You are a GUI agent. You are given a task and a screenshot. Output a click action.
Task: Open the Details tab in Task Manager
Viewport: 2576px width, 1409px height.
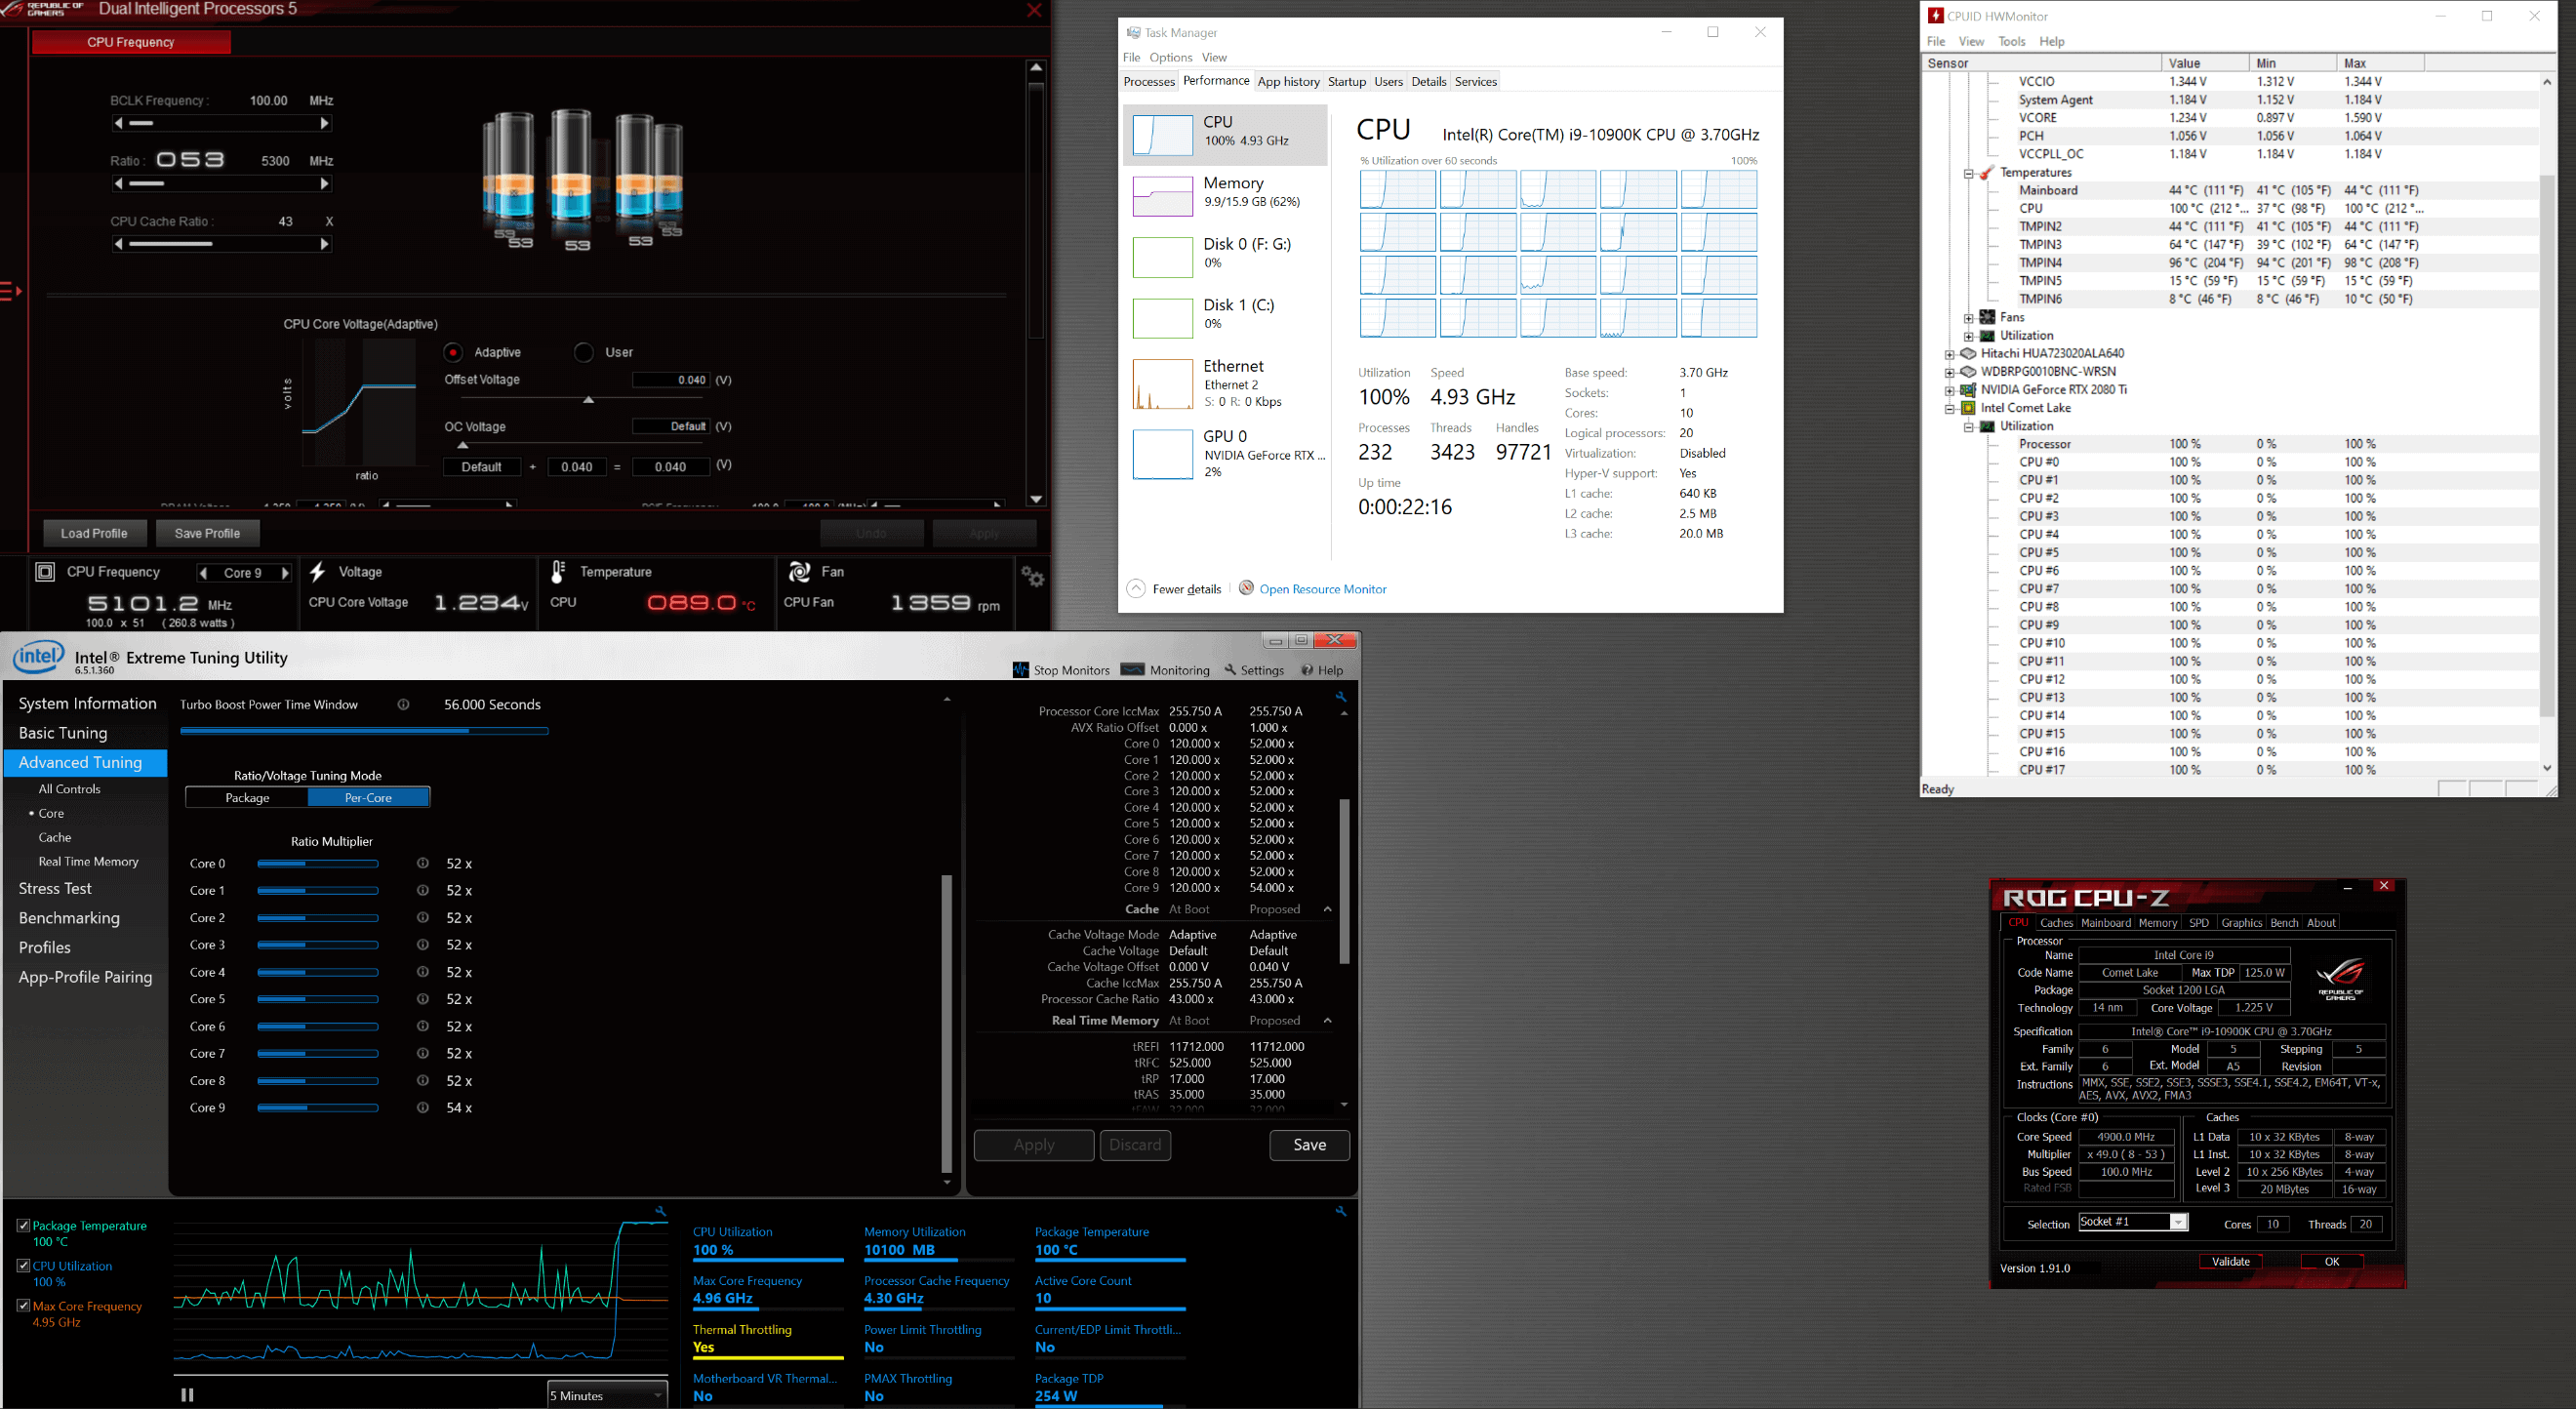pos(1428,81)
